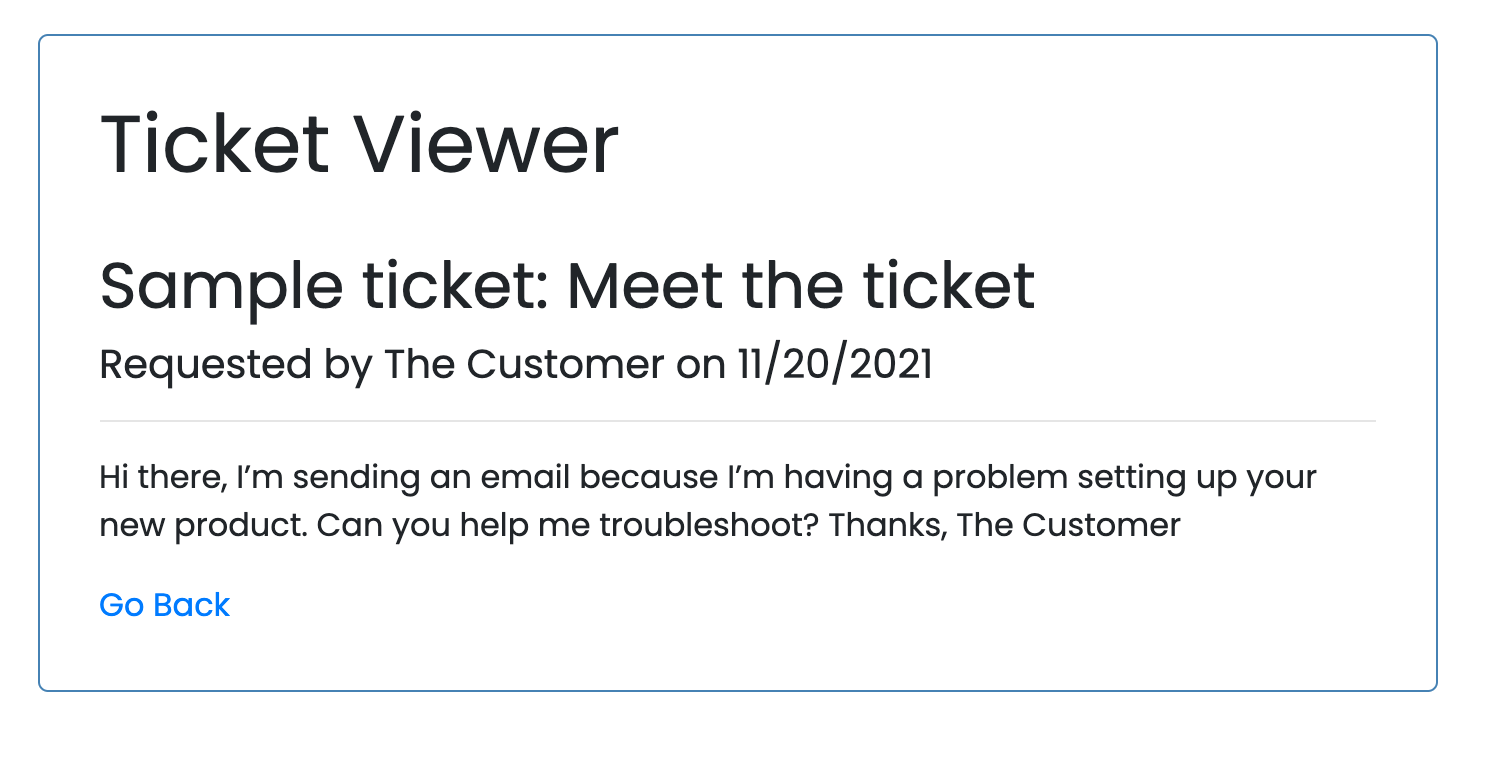Click the first line of the ticket body
Viewport: 1486px width, 768px height.
tap(707, 477)
